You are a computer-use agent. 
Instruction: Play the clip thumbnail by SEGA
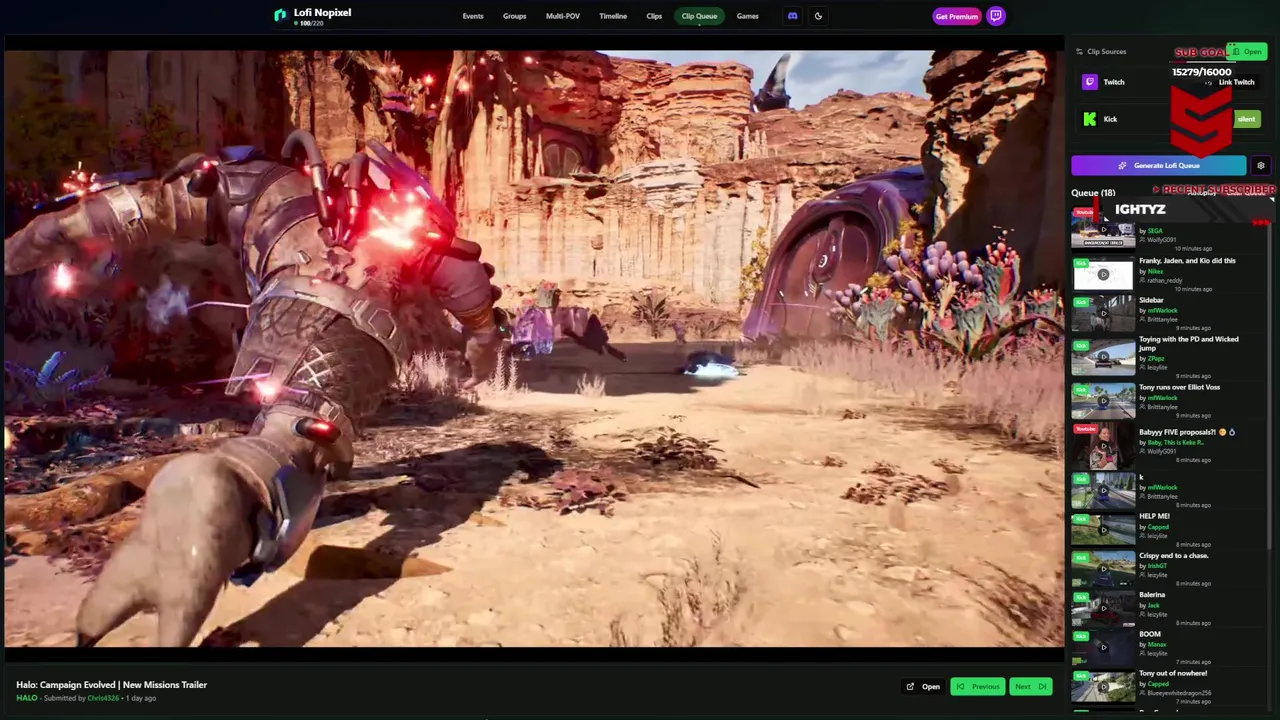tap(1103, 230)
